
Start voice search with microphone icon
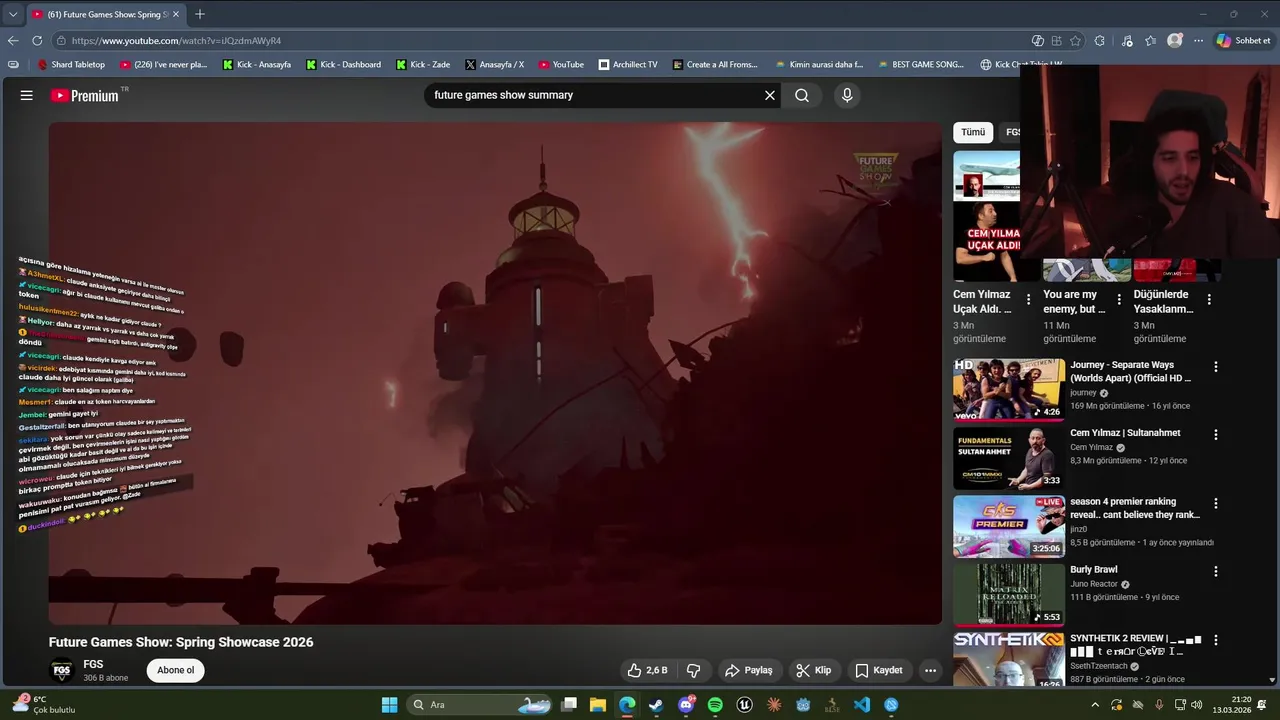pyautogui.click(x=847, y=95)
